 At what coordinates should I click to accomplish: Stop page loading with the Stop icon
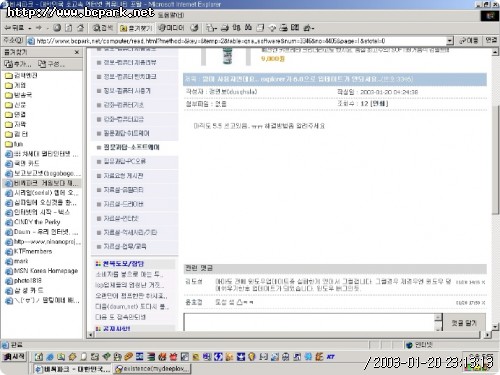[x=57, y=28]
